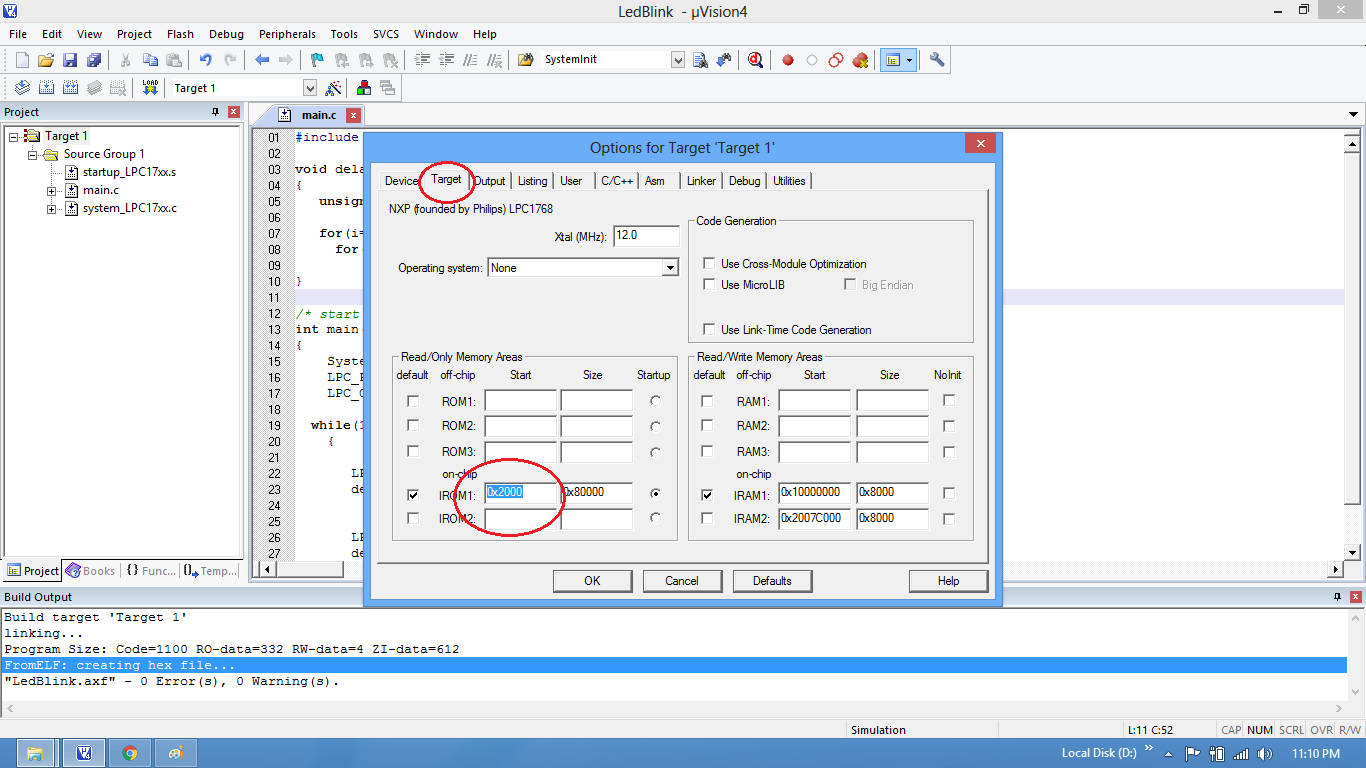Insert a breakpoint with the red dot icon
The image size is (1366, 768).
pyautogui.click(x=788, y=60)
